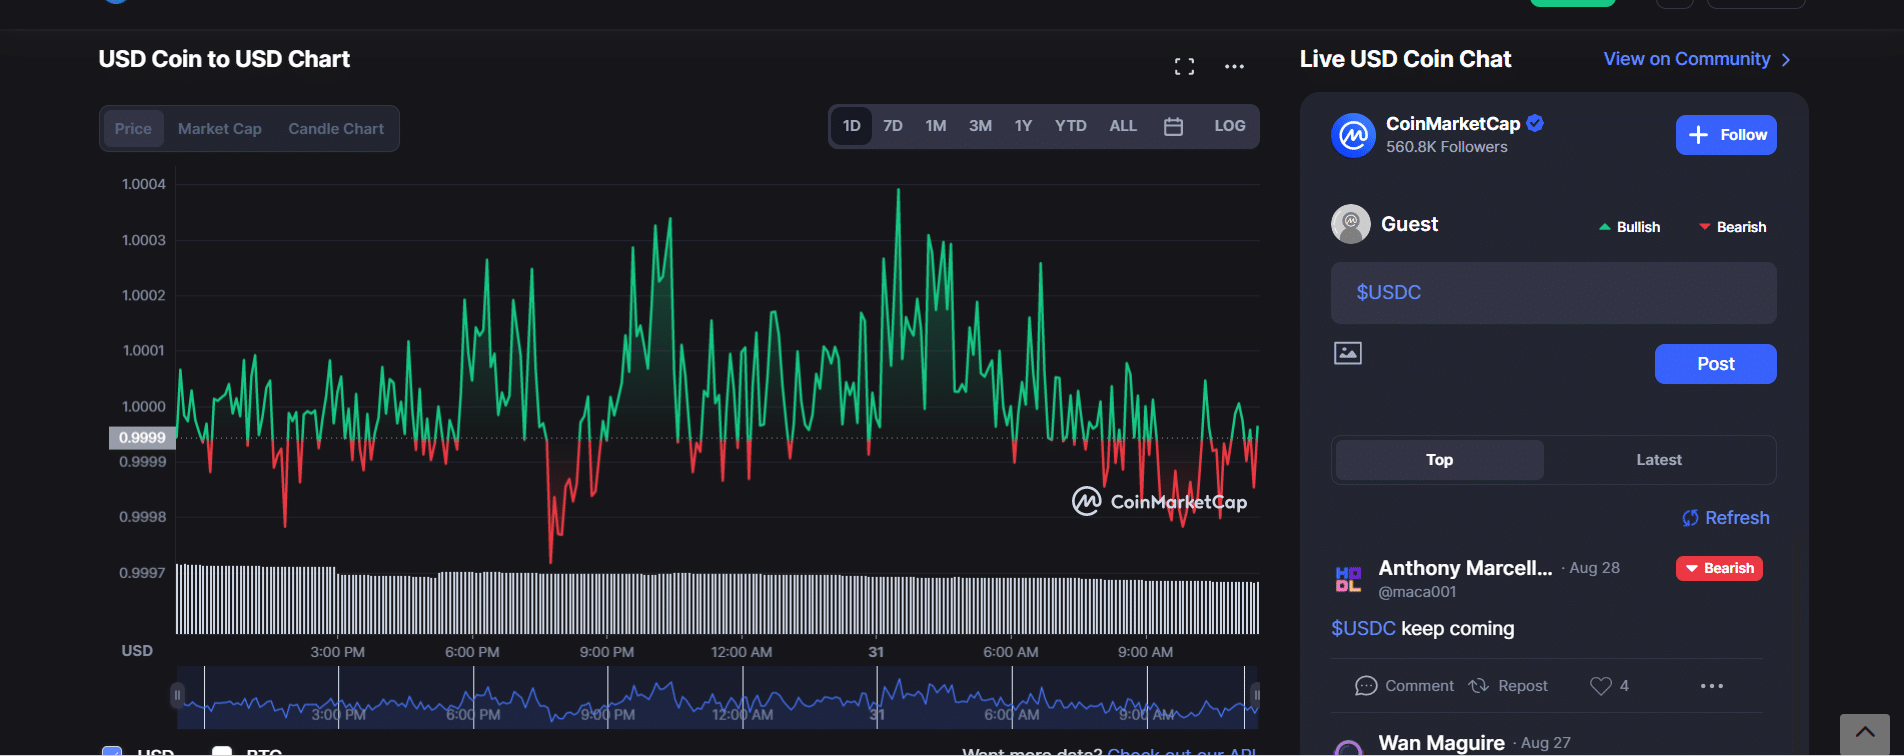Screen dimensions: 1904x756
Task: Select the Price chart tab
Action: pos(133,129)
